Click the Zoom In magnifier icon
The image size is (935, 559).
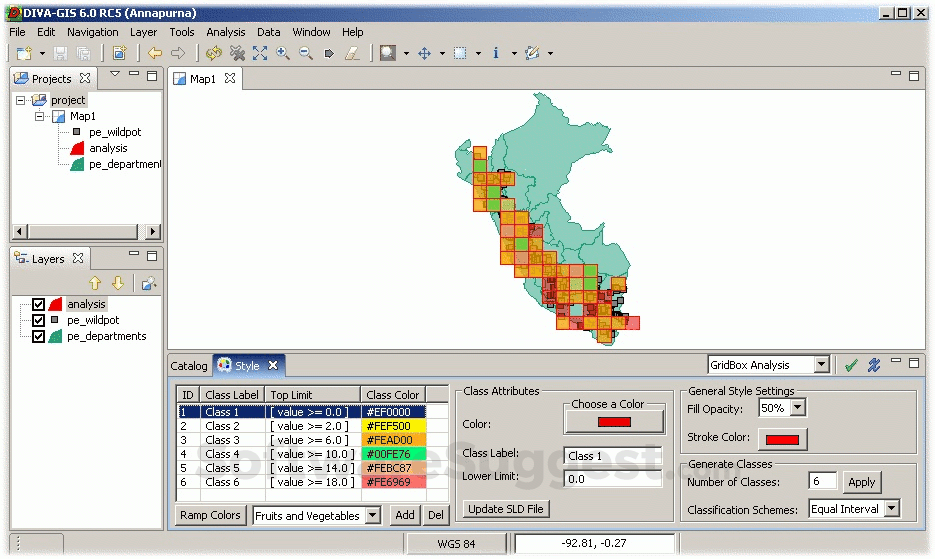tap(283, 53)
